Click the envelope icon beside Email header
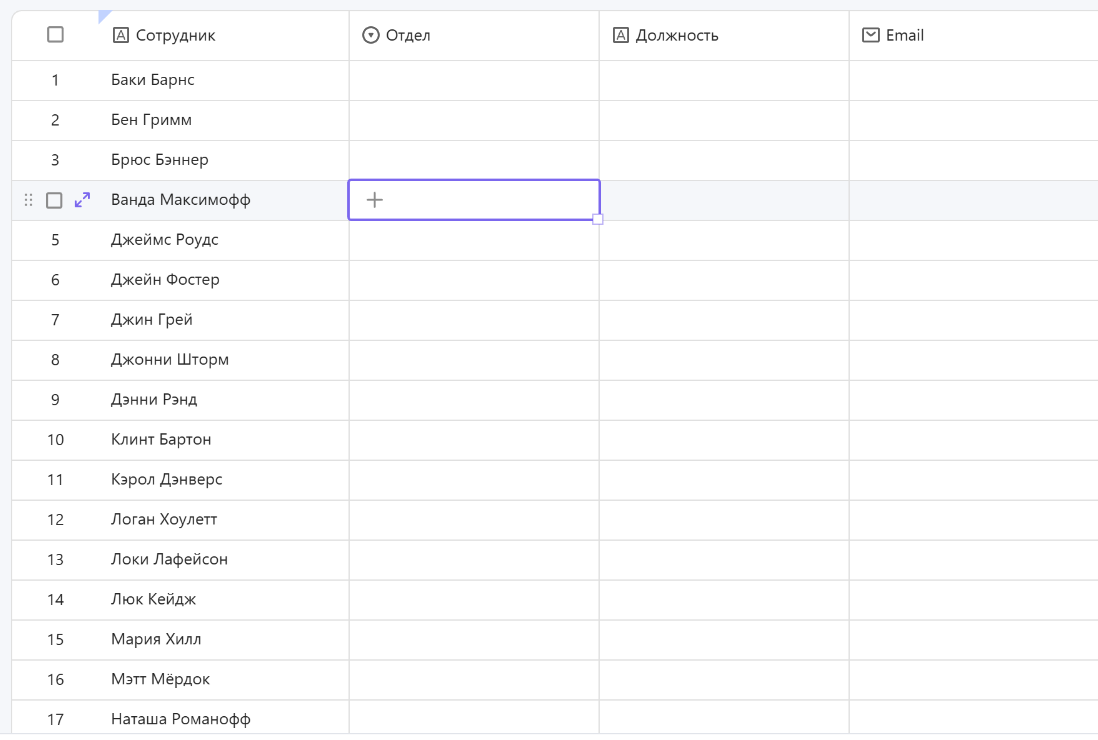This screenshot has width=1098, height=740. pos(870,35)
